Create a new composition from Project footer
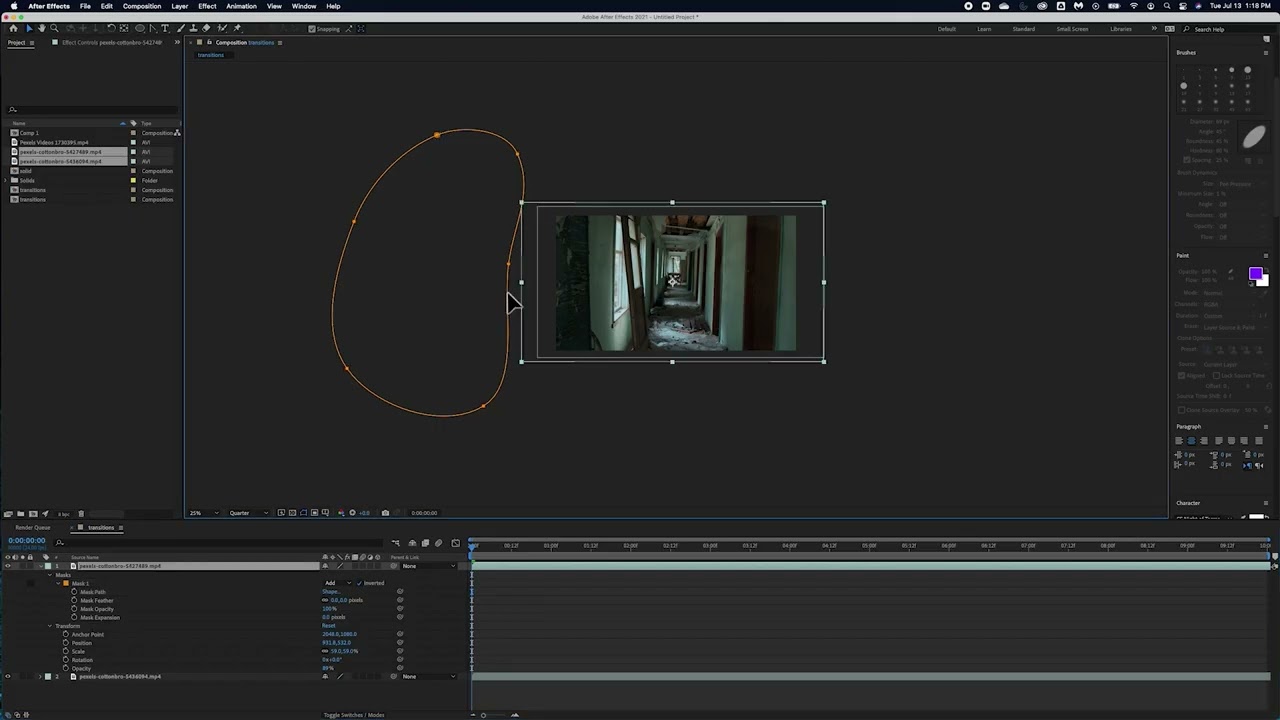 pyautogui.click(x=33, y=514)
